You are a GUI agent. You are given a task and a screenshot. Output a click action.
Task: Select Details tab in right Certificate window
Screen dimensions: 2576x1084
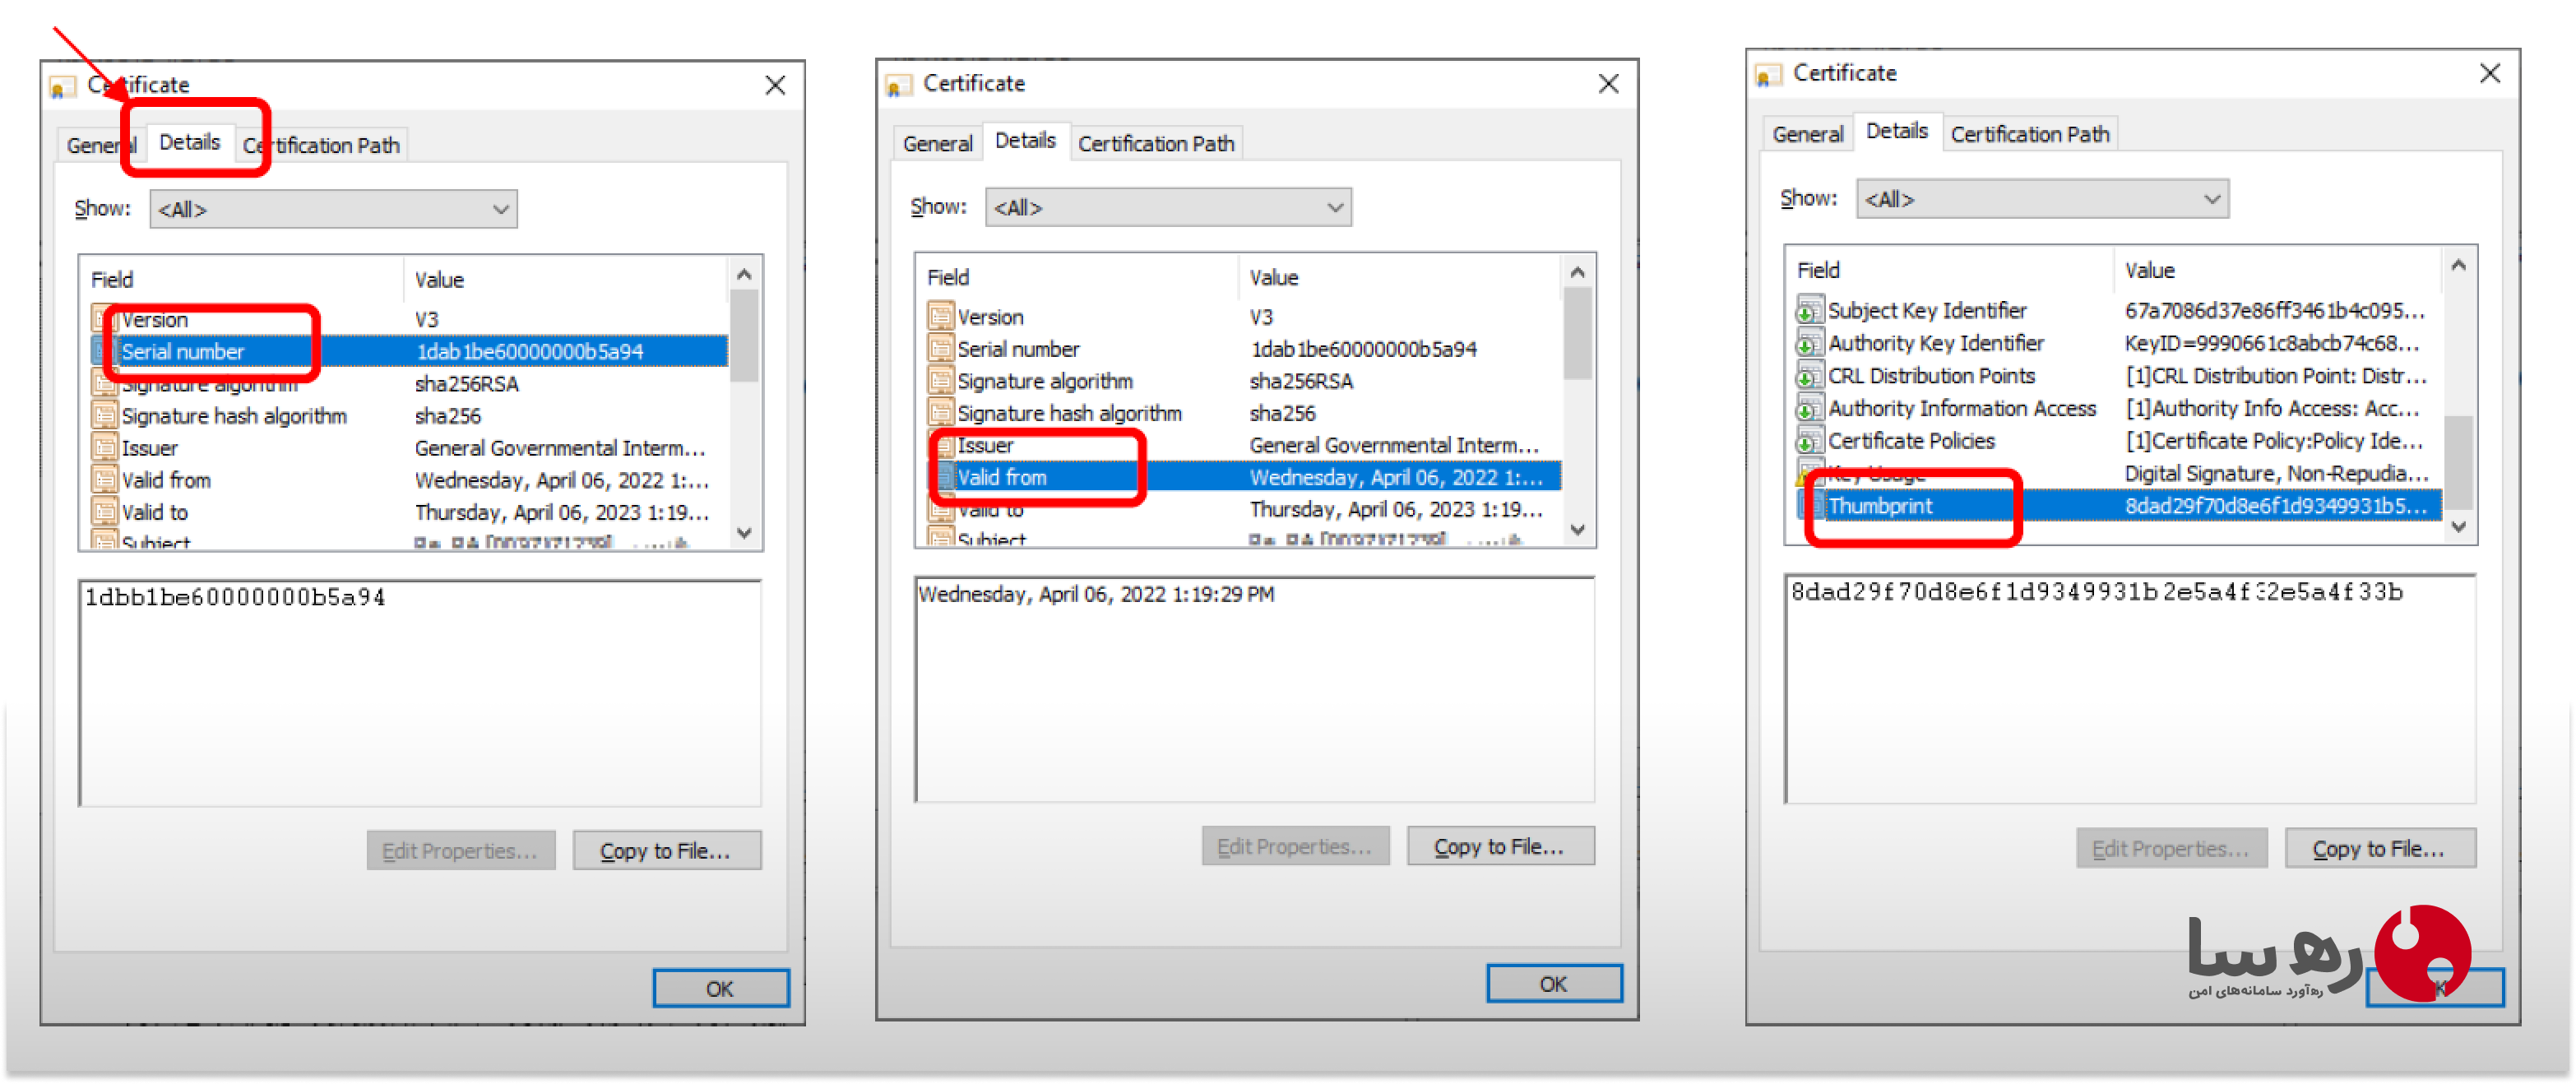[x=1896, y=131]
